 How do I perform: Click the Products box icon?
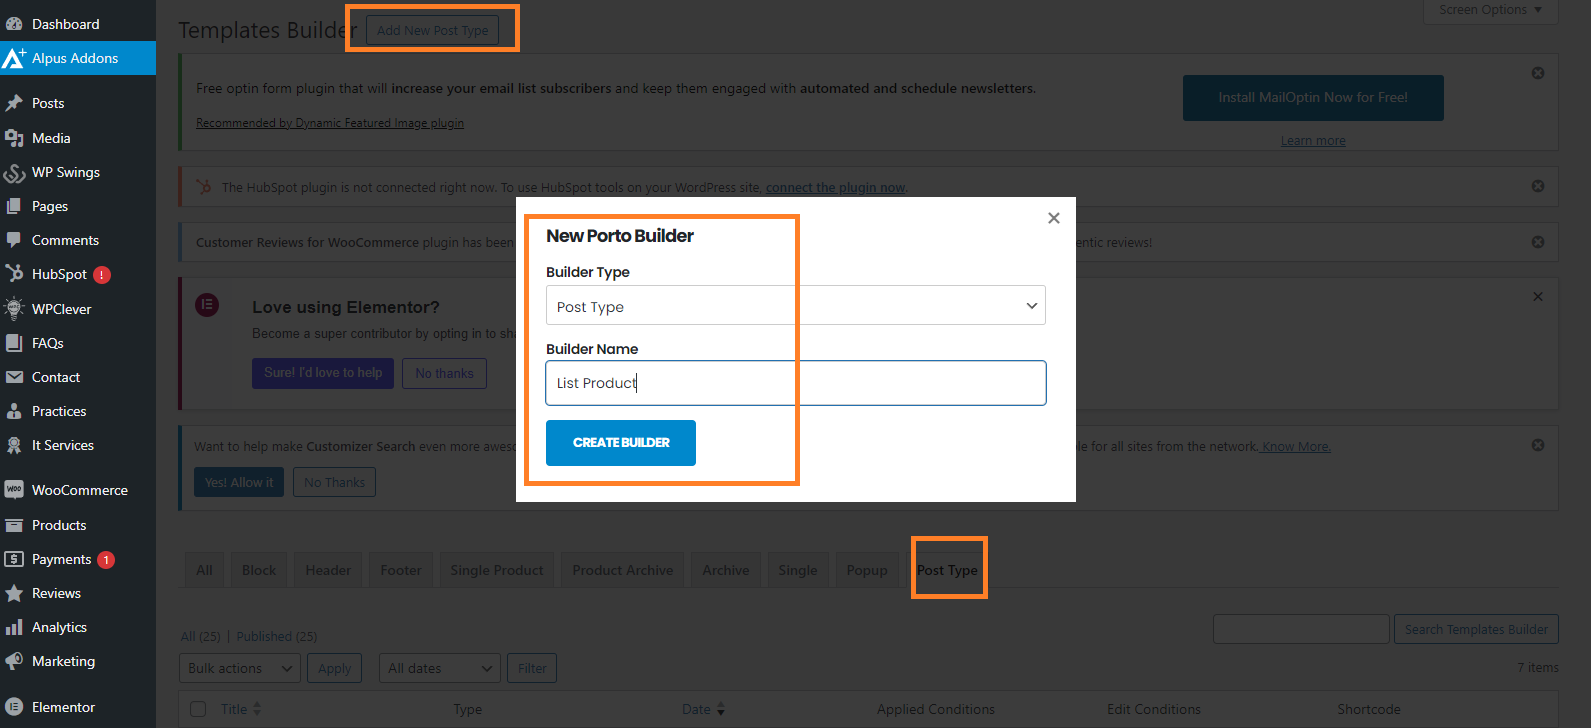pyautogui.click(x=14, y=525)
